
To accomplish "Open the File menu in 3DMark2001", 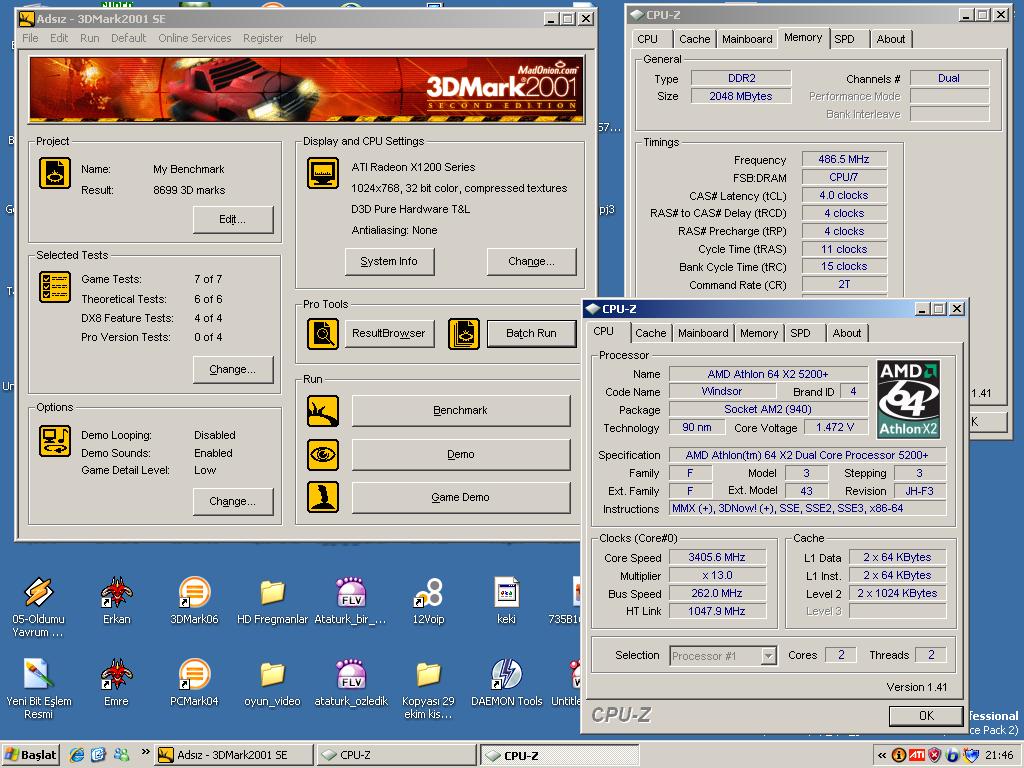I will (30, 38).
